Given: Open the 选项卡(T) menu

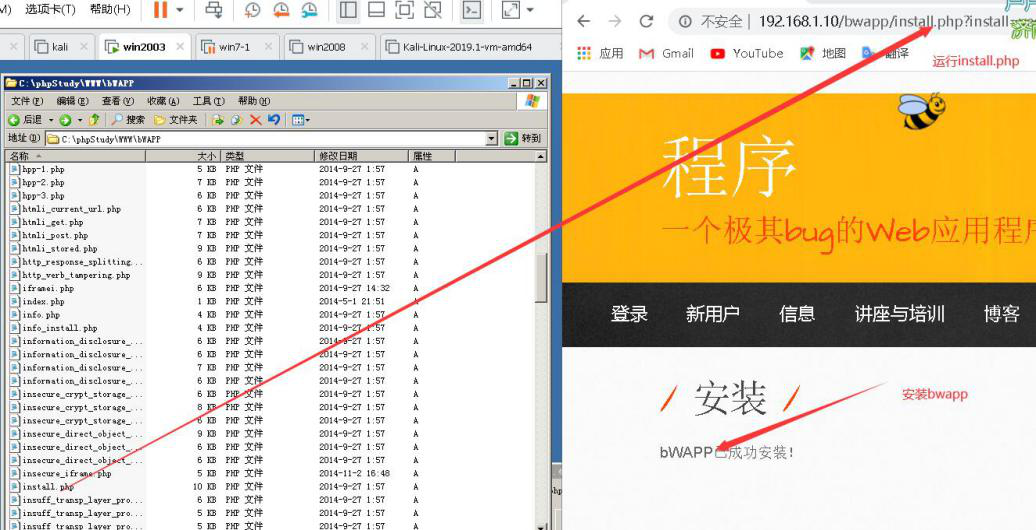Looking at the screenshot, I should click(x=50, y=9).
